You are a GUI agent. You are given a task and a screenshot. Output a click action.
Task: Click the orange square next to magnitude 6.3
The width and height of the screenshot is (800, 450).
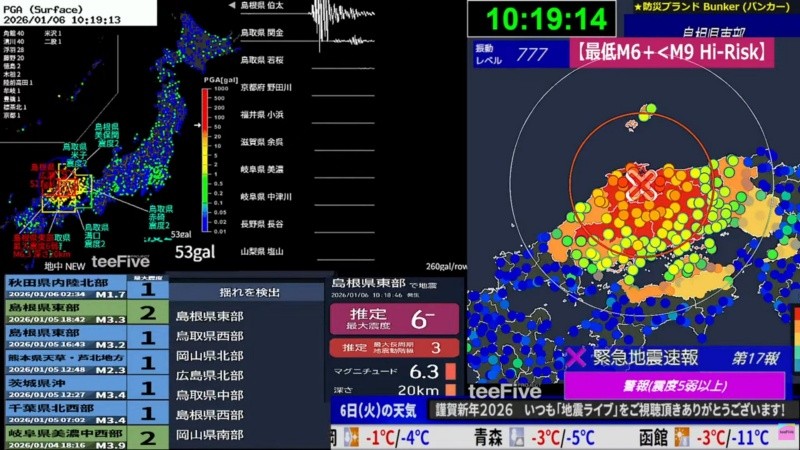451,372
